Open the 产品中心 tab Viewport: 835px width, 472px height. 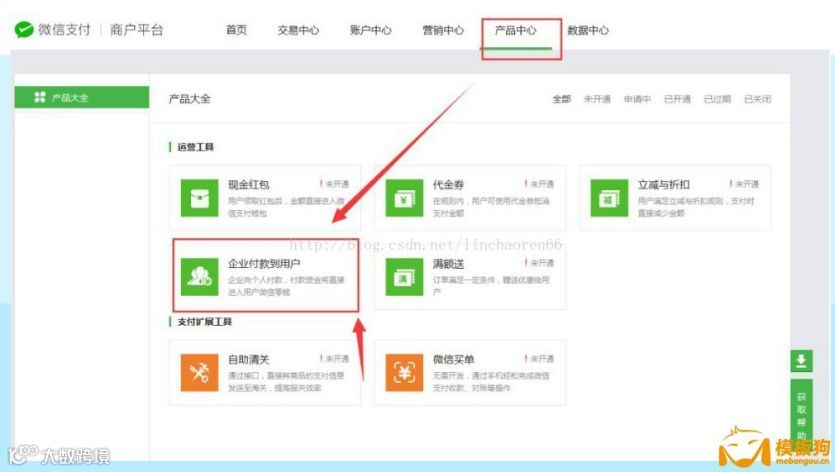click(515, 30)
